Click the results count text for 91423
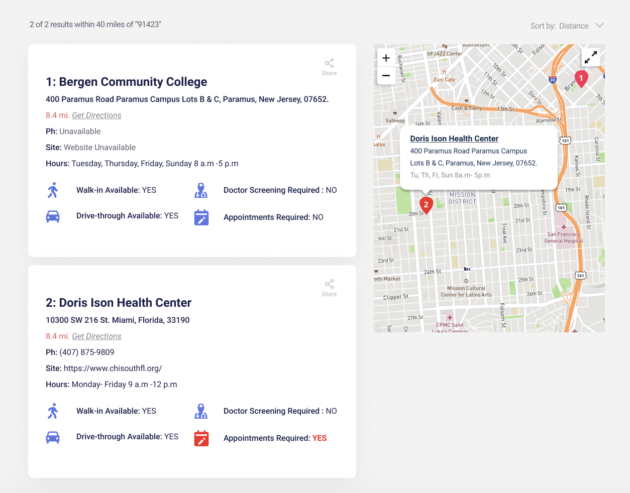This screenshot has width=630, height=493. [x=95, y=25]
